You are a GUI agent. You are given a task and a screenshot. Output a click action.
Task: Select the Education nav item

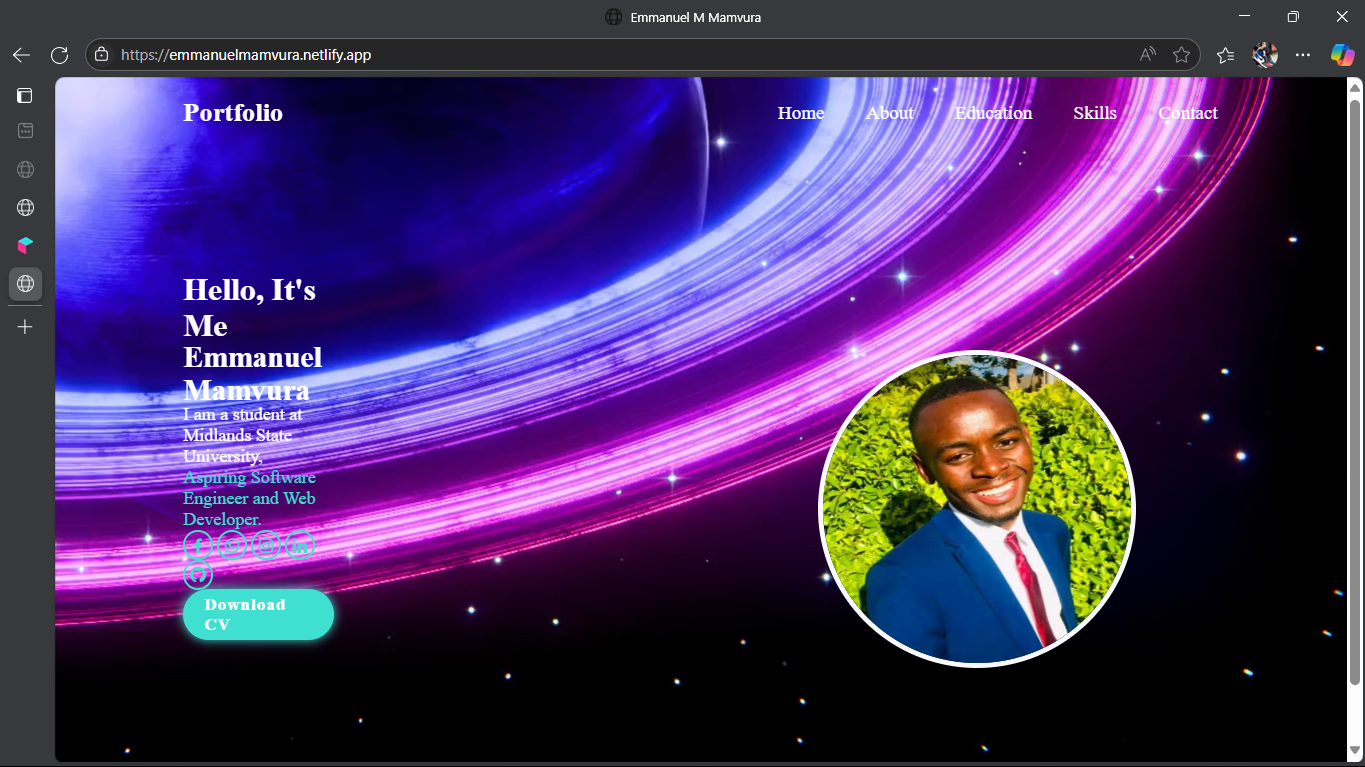[x=993, y=113]
